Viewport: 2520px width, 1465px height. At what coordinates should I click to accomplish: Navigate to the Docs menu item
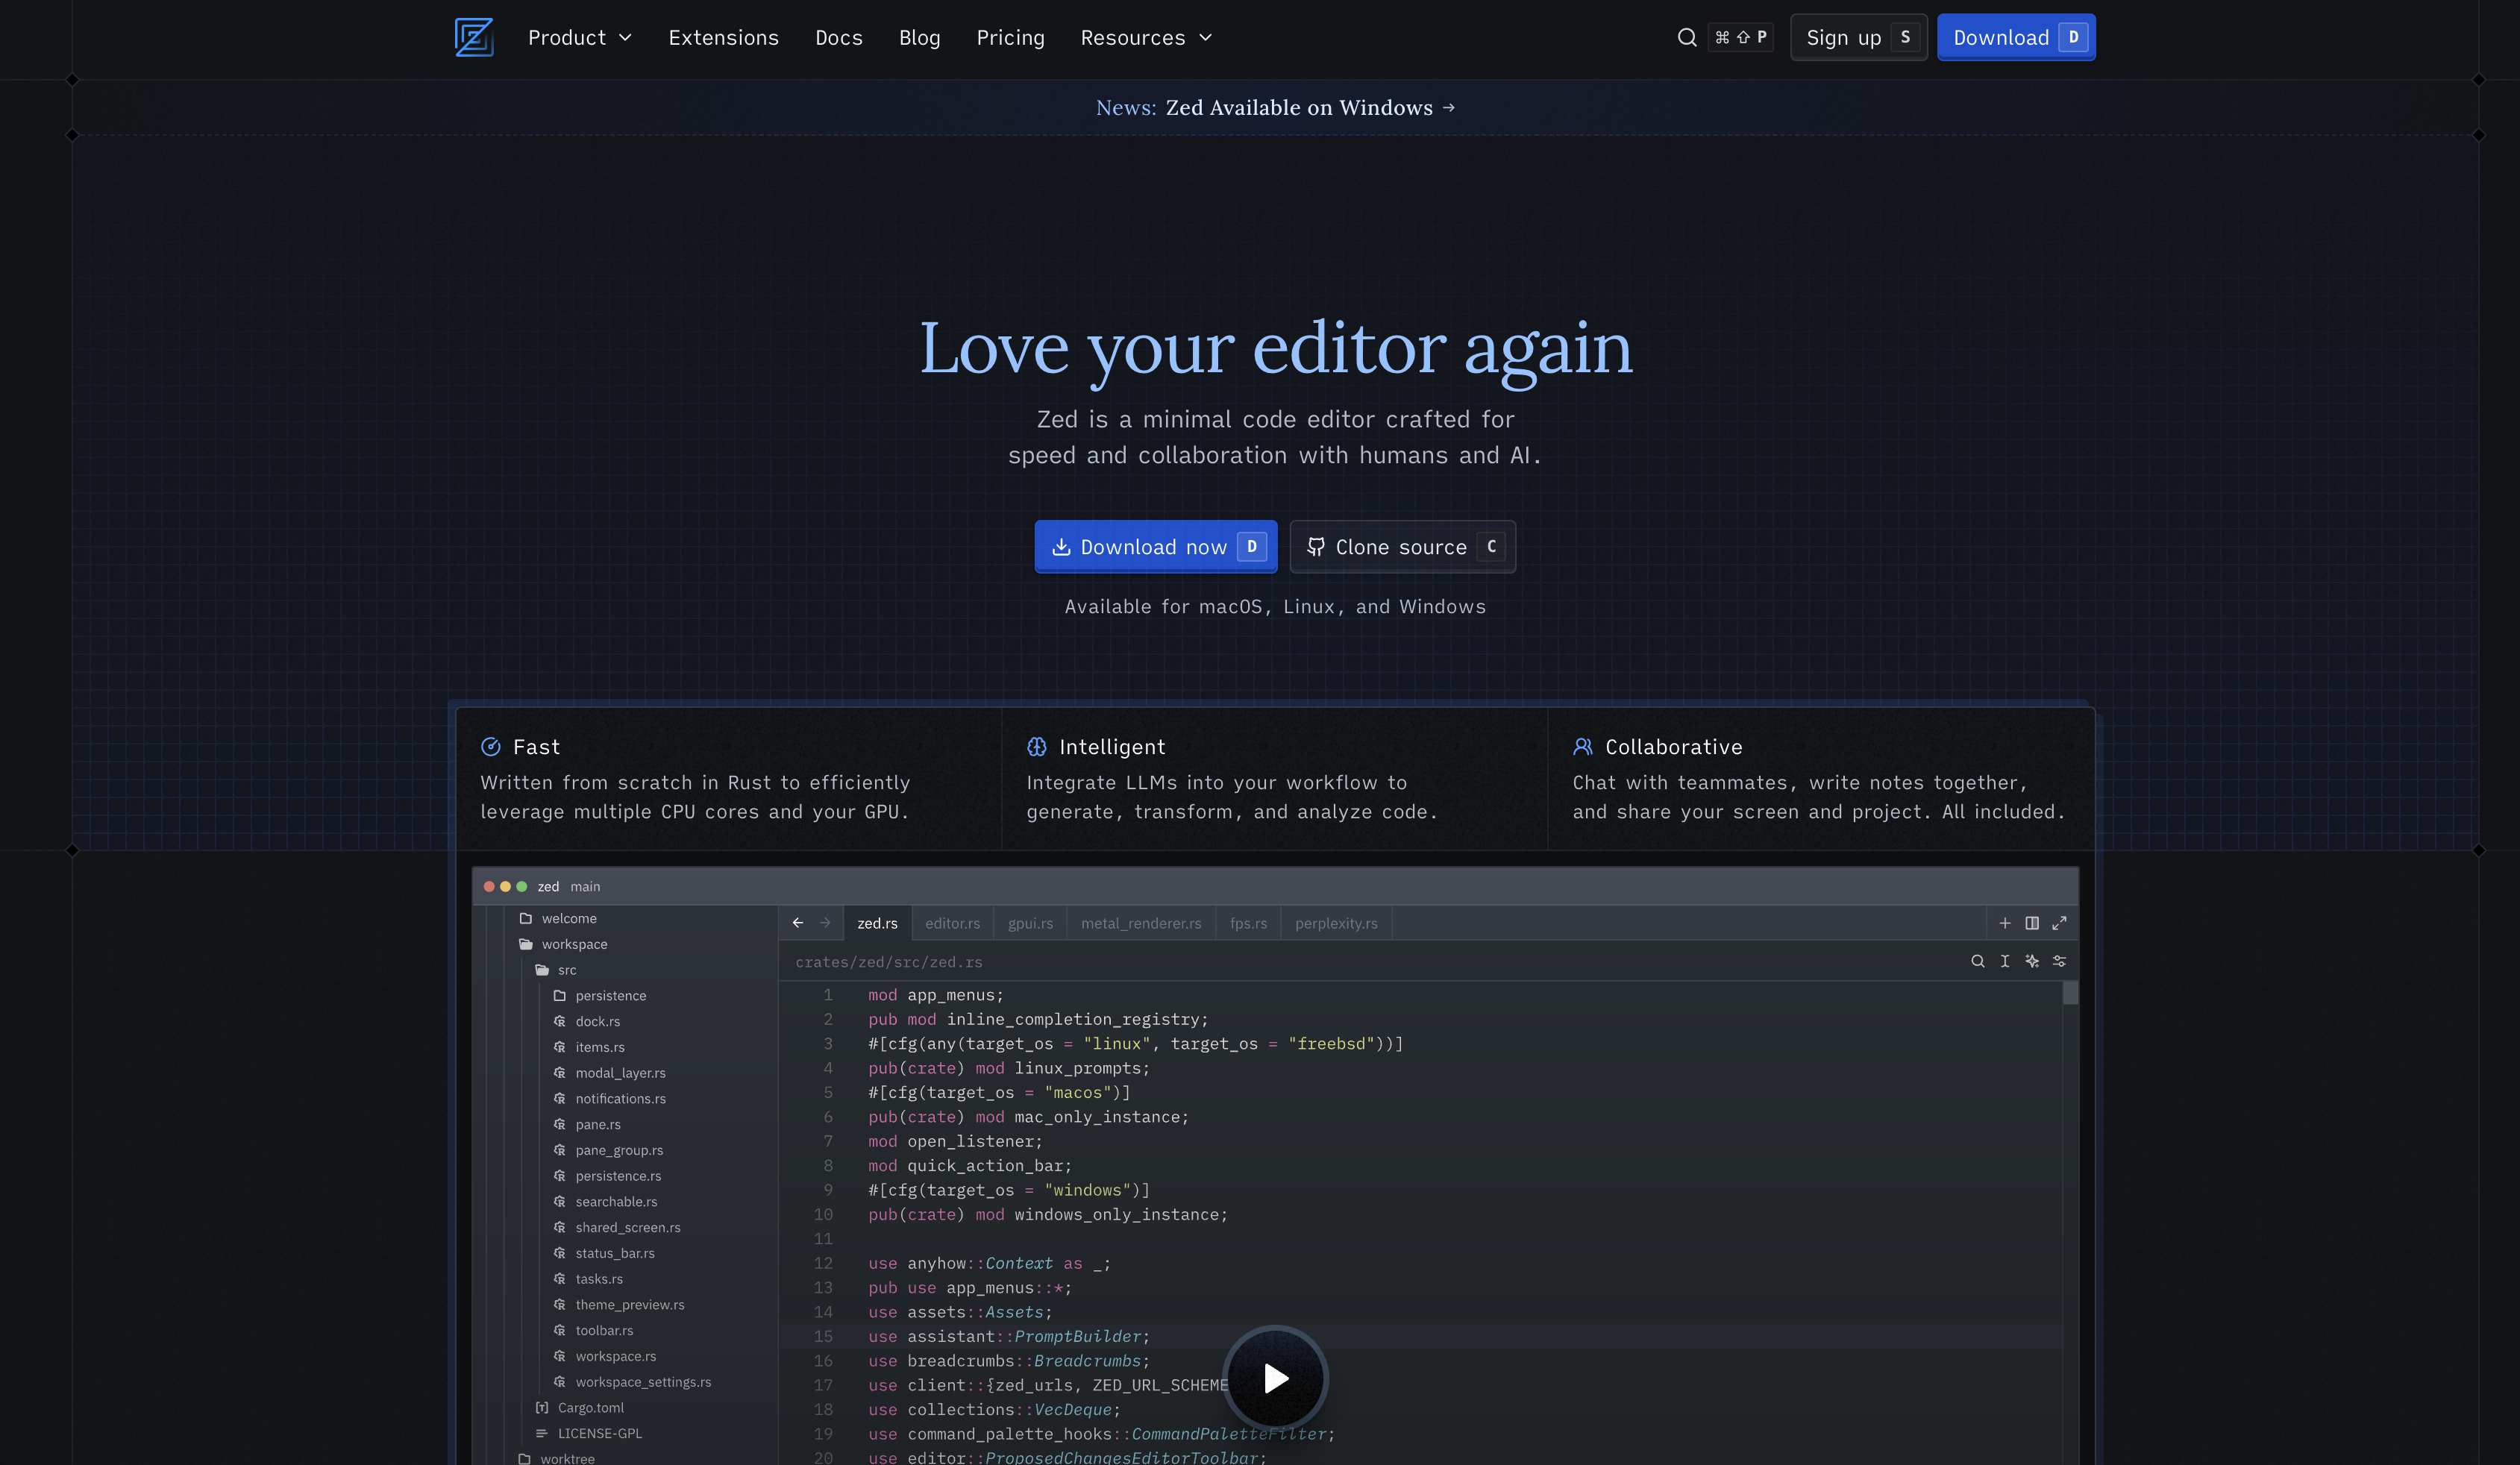839,37
